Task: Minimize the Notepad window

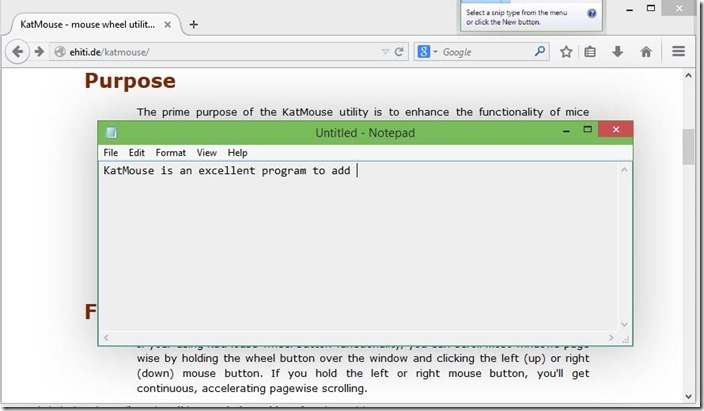Action: click(x=566, y=131)
